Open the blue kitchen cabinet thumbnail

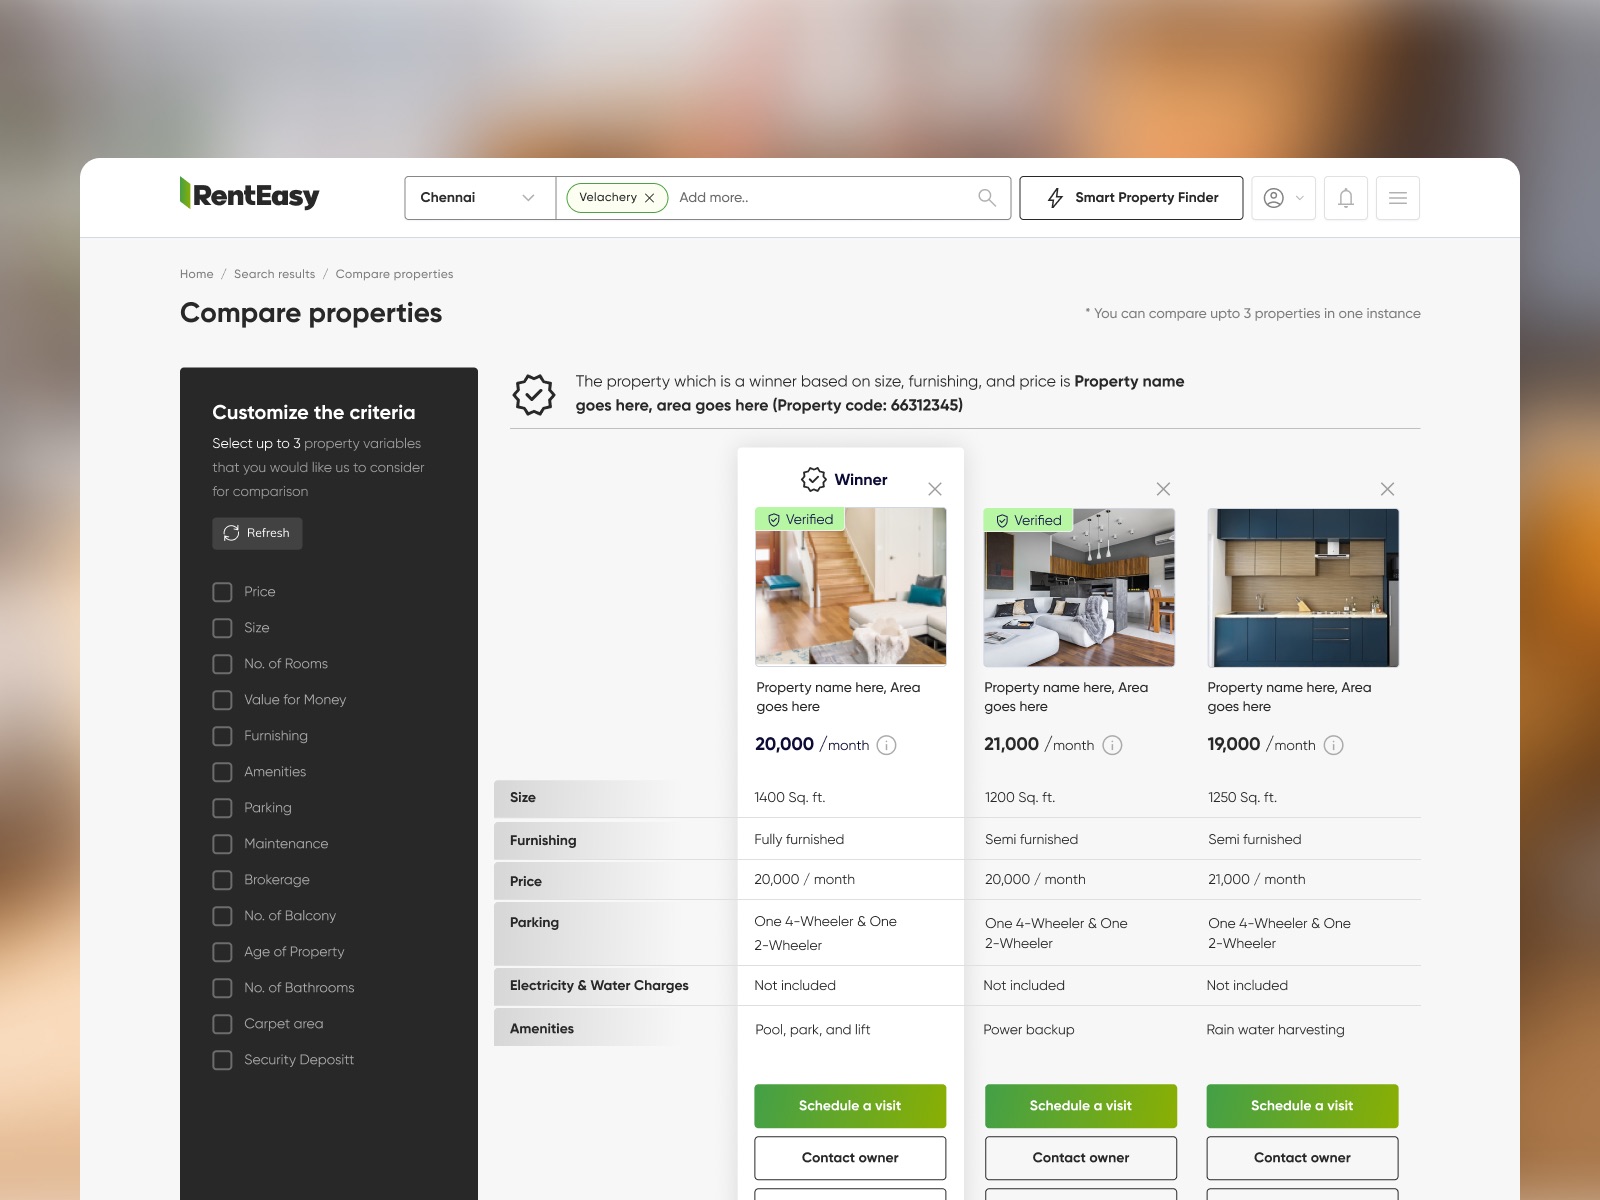pyautogui.click(x=1303, y=588)
